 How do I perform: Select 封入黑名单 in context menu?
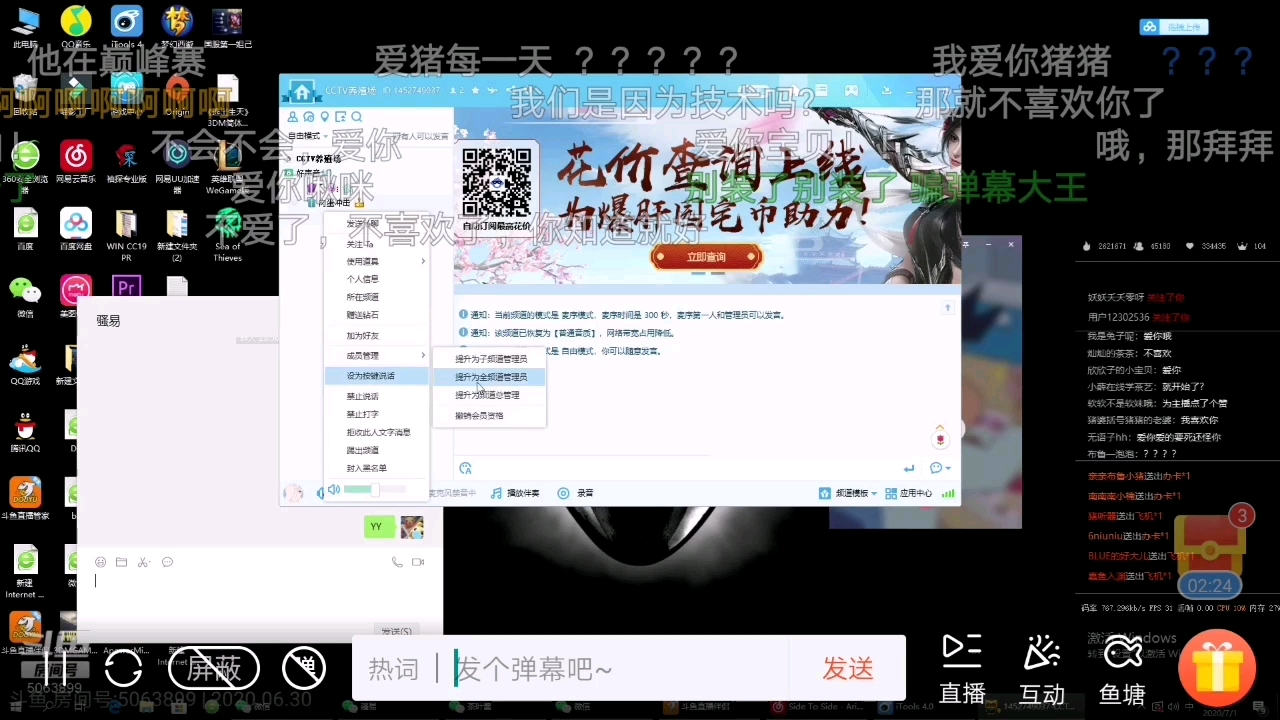377,468
